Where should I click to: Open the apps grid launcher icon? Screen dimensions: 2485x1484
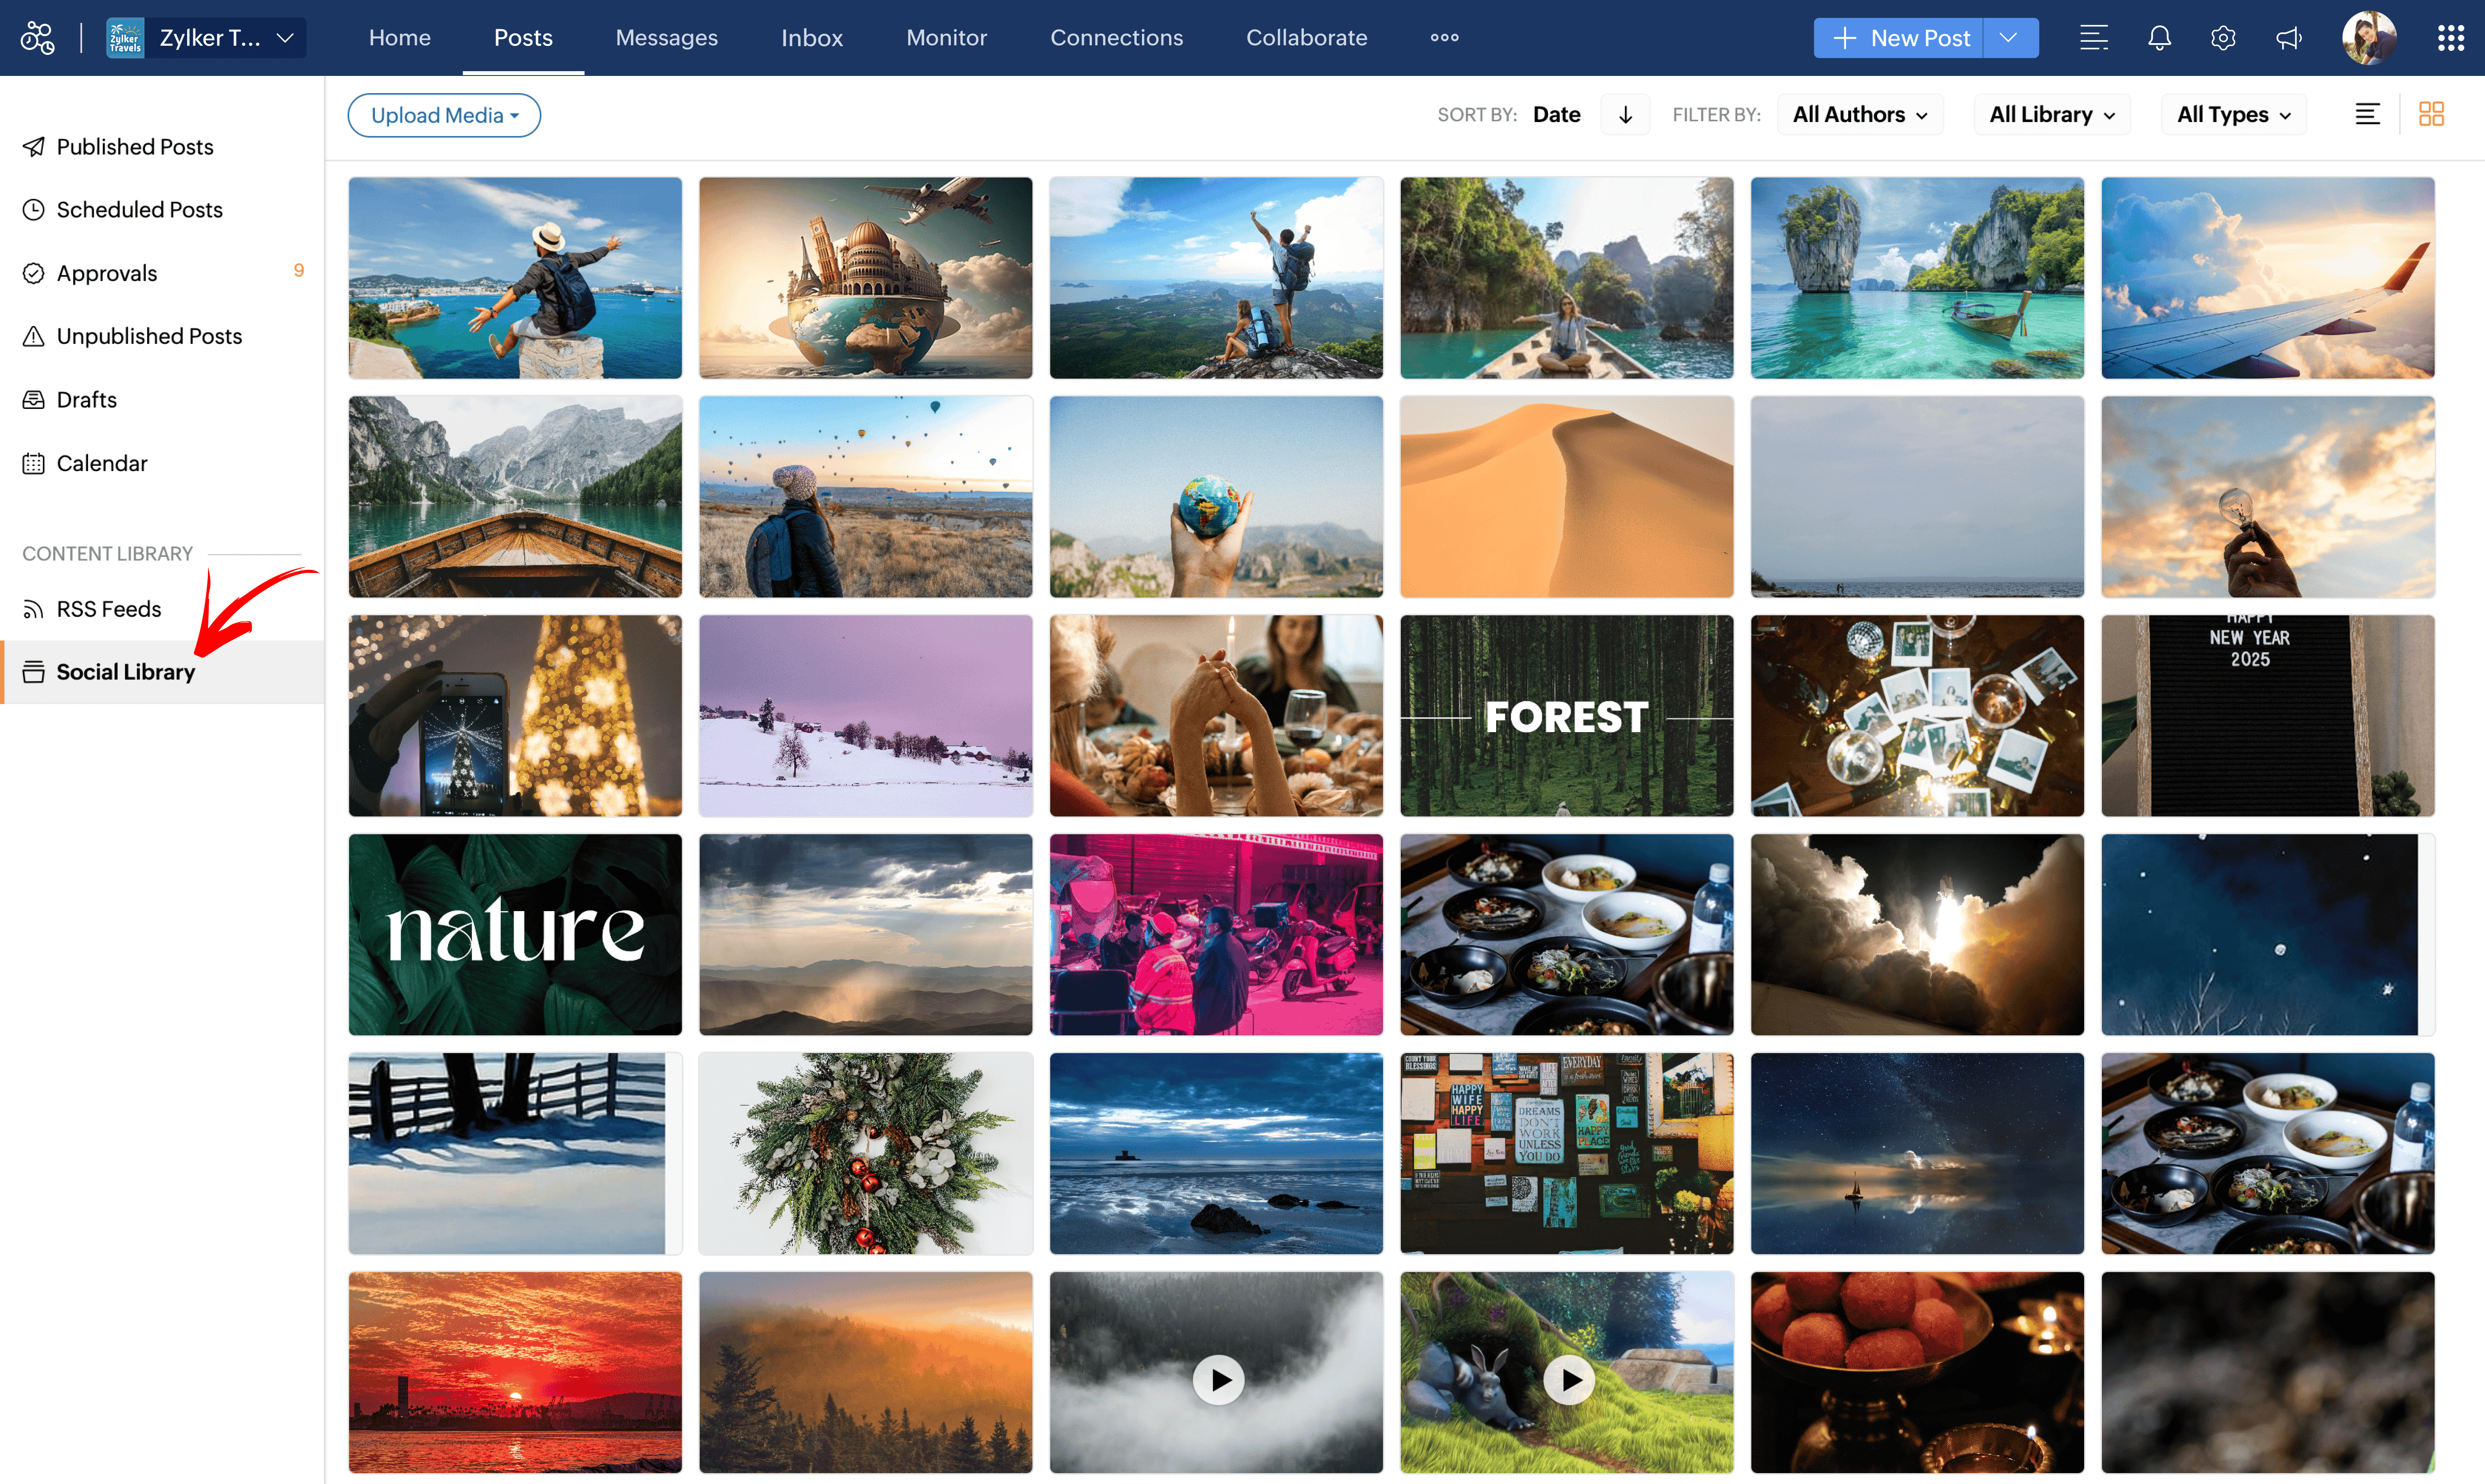point(2450,38)
